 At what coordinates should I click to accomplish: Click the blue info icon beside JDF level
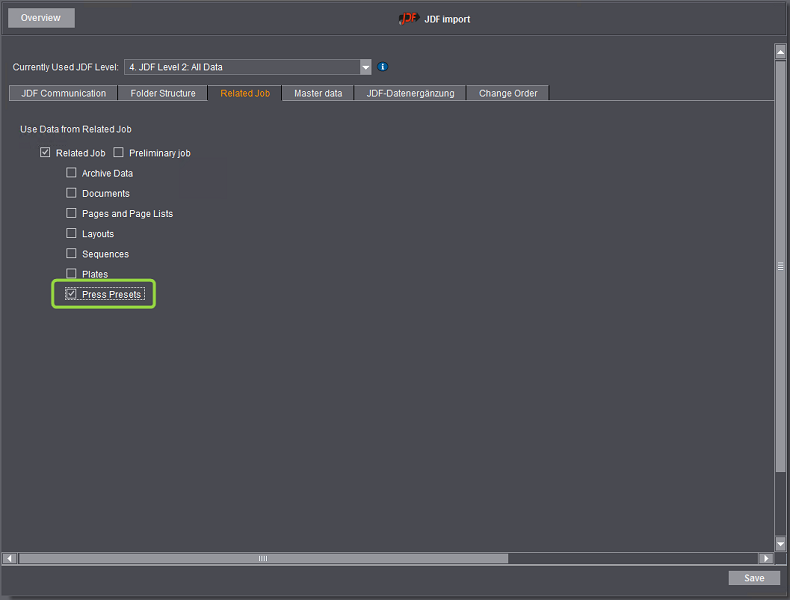click(383, 67)
